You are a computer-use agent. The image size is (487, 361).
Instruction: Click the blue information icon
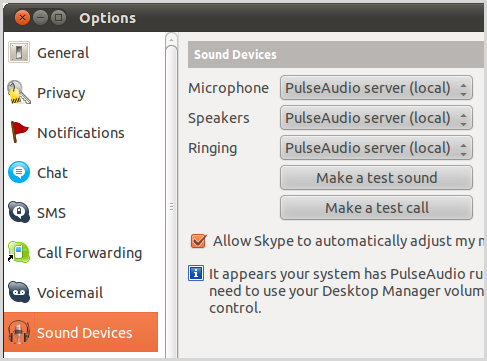tap(196, 273)
